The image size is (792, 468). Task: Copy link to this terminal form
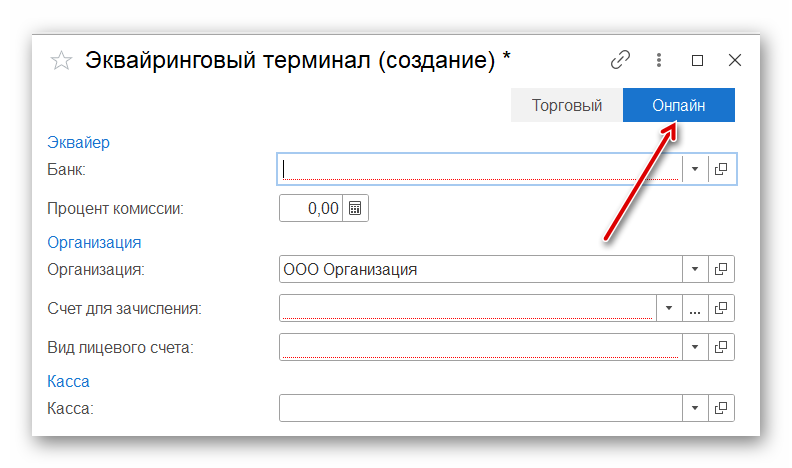pyautogui.click(x=620, y=60)
